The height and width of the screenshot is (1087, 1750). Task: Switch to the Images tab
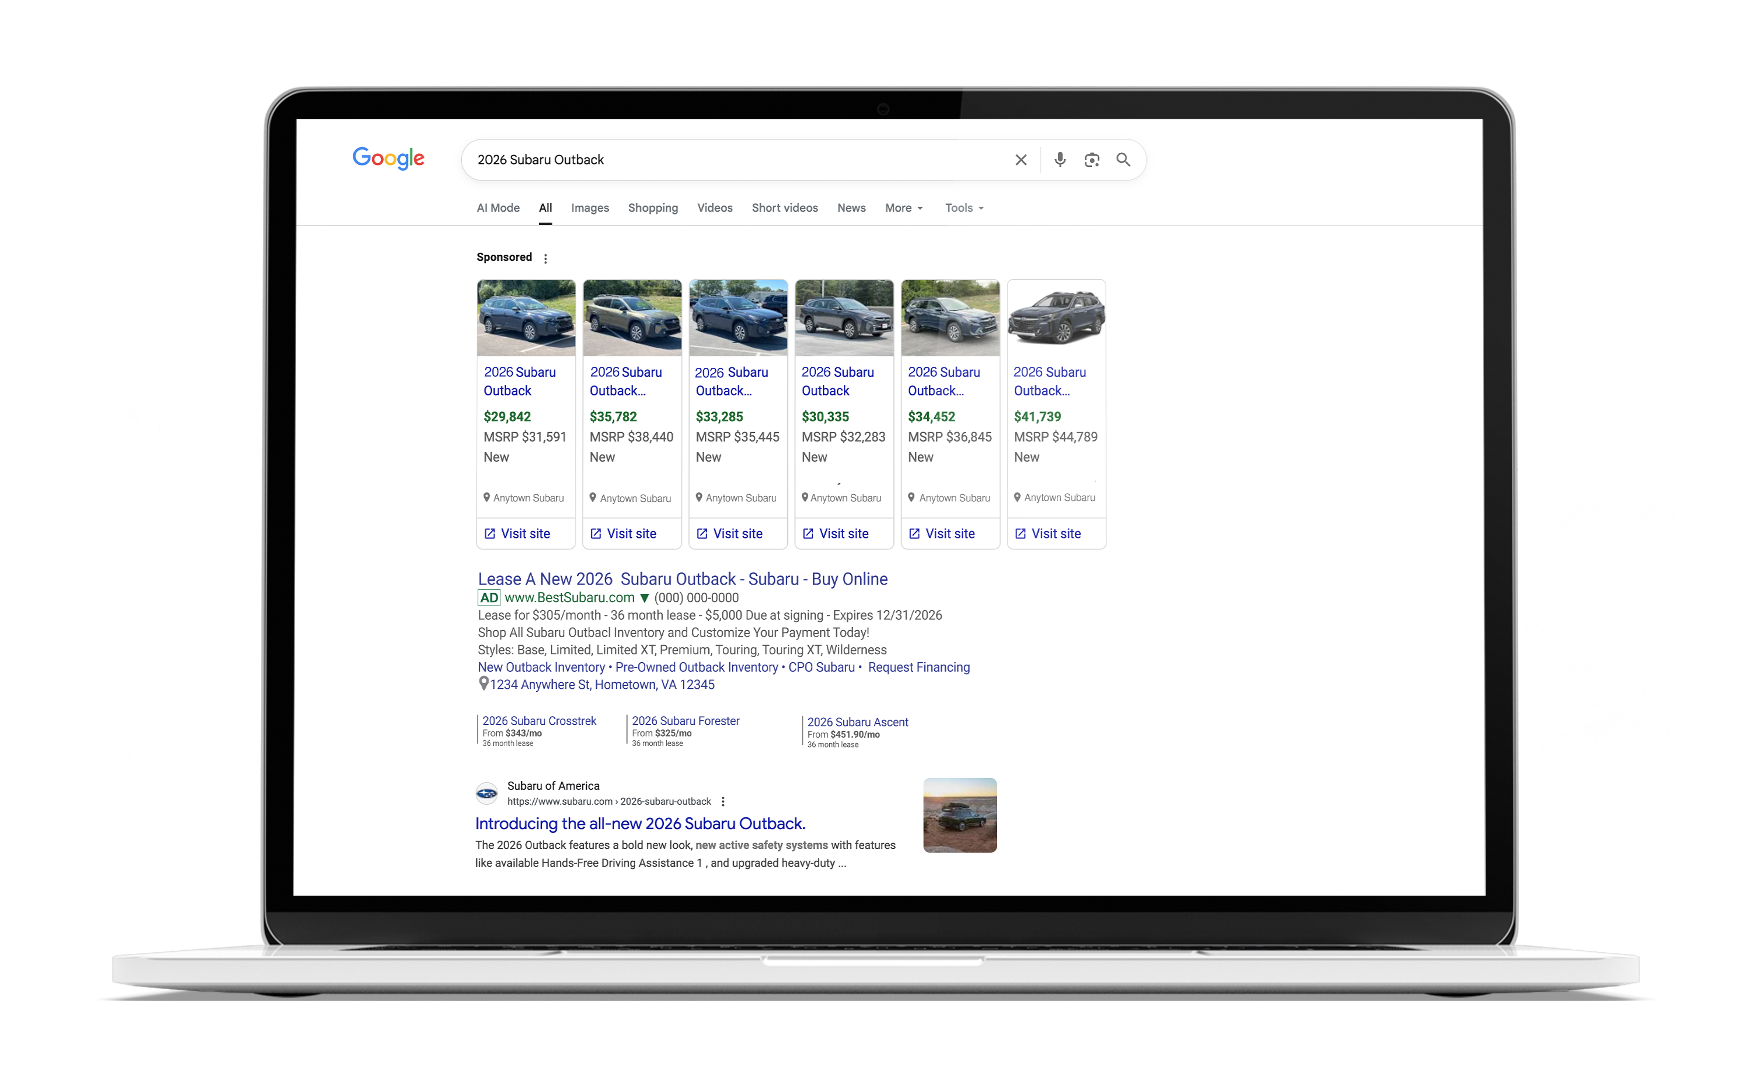[x=590, y=208]
